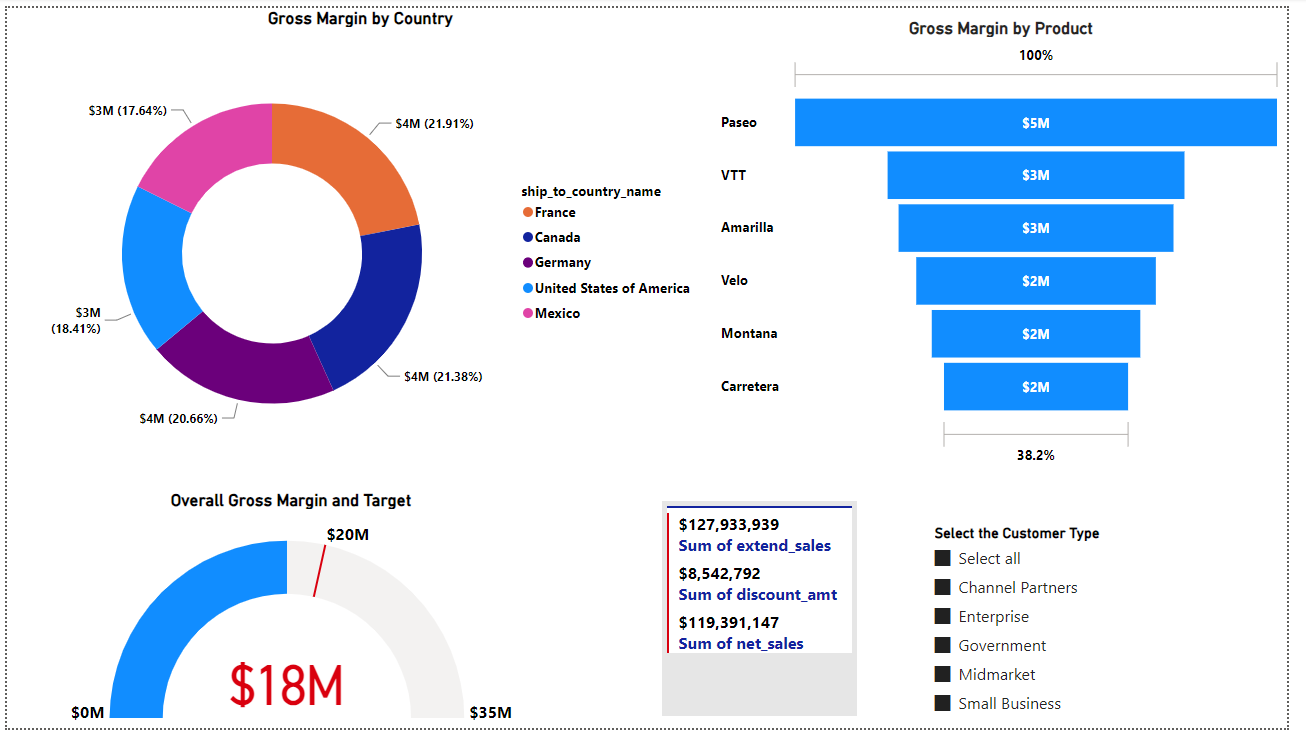Click the Canada legend entry
This screenshot has width=1306, height=745.
pos(558,237)
